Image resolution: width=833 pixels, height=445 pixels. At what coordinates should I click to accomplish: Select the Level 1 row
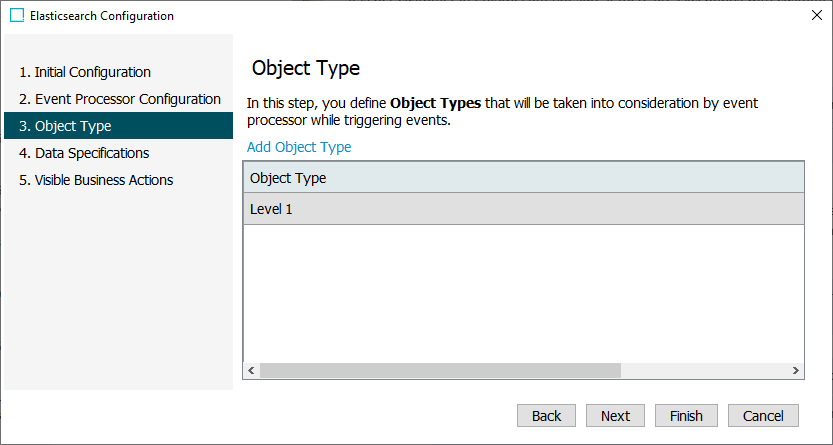pyautogui.click(x=523, y=209)
